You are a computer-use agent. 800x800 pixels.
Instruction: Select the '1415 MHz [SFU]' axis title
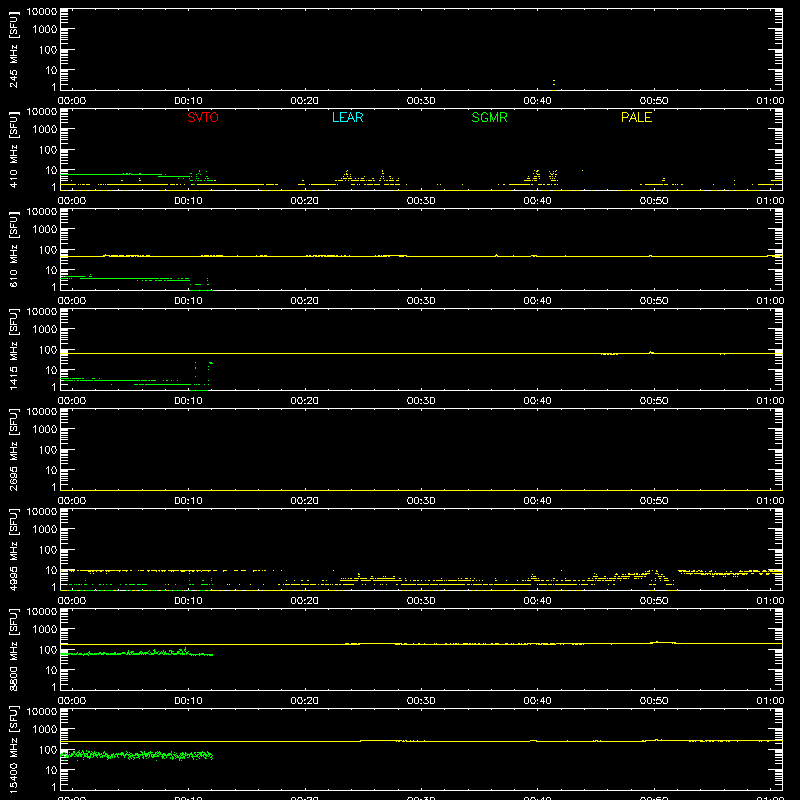point(13,349)
